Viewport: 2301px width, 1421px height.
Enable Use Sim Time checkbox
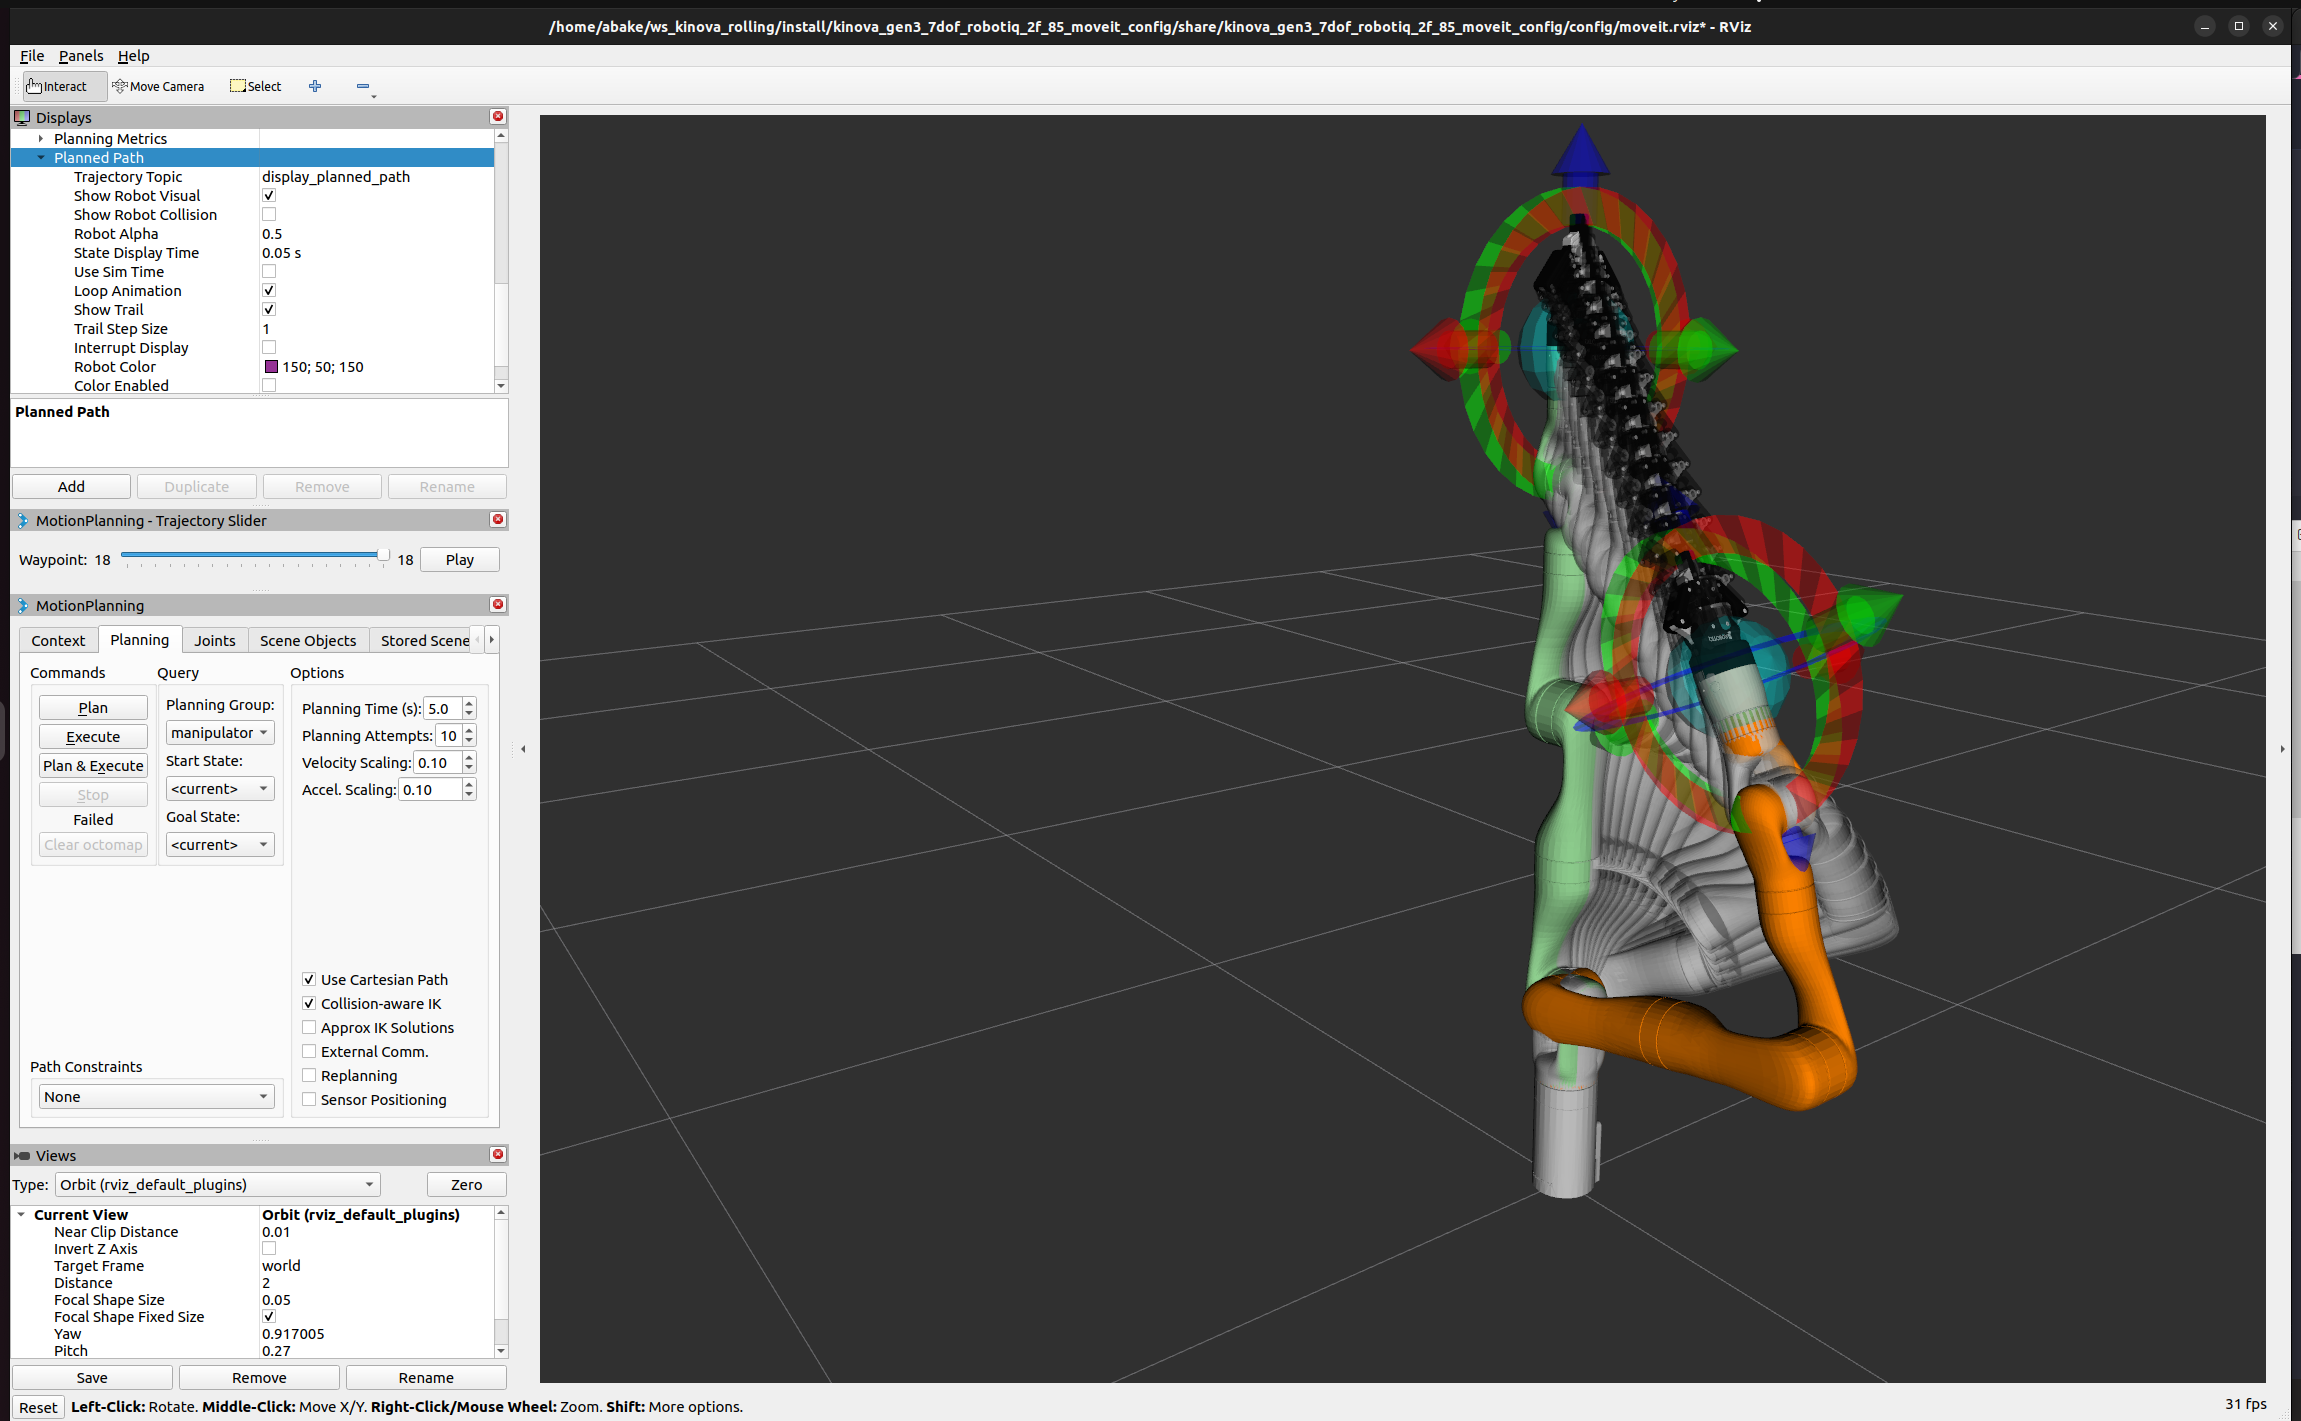click(x=269, y=272)
